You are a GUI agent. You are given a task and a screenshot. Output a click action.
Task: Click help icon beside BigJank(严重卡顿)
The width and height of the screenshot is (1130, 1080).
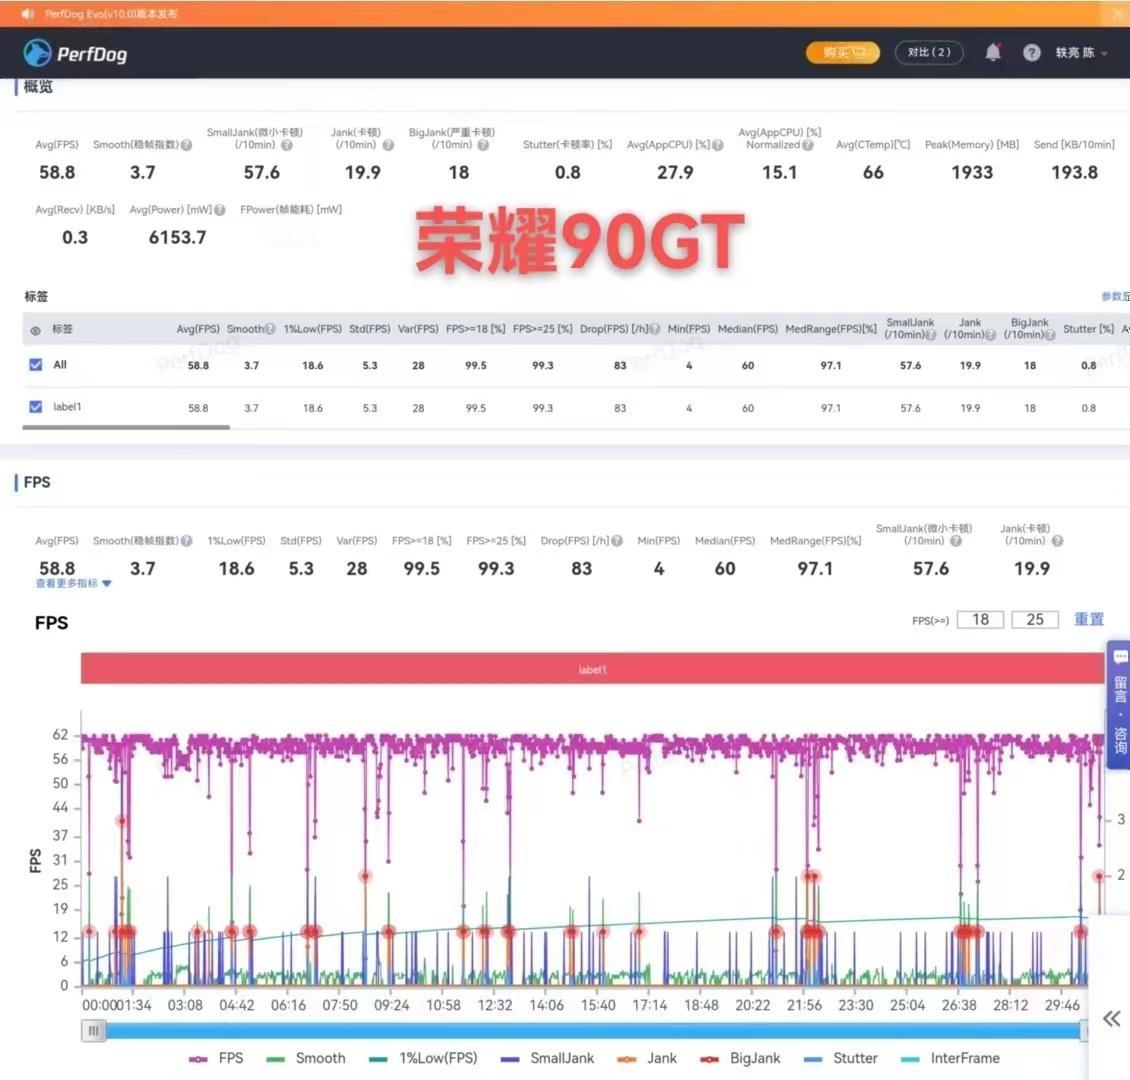point(483,145)
